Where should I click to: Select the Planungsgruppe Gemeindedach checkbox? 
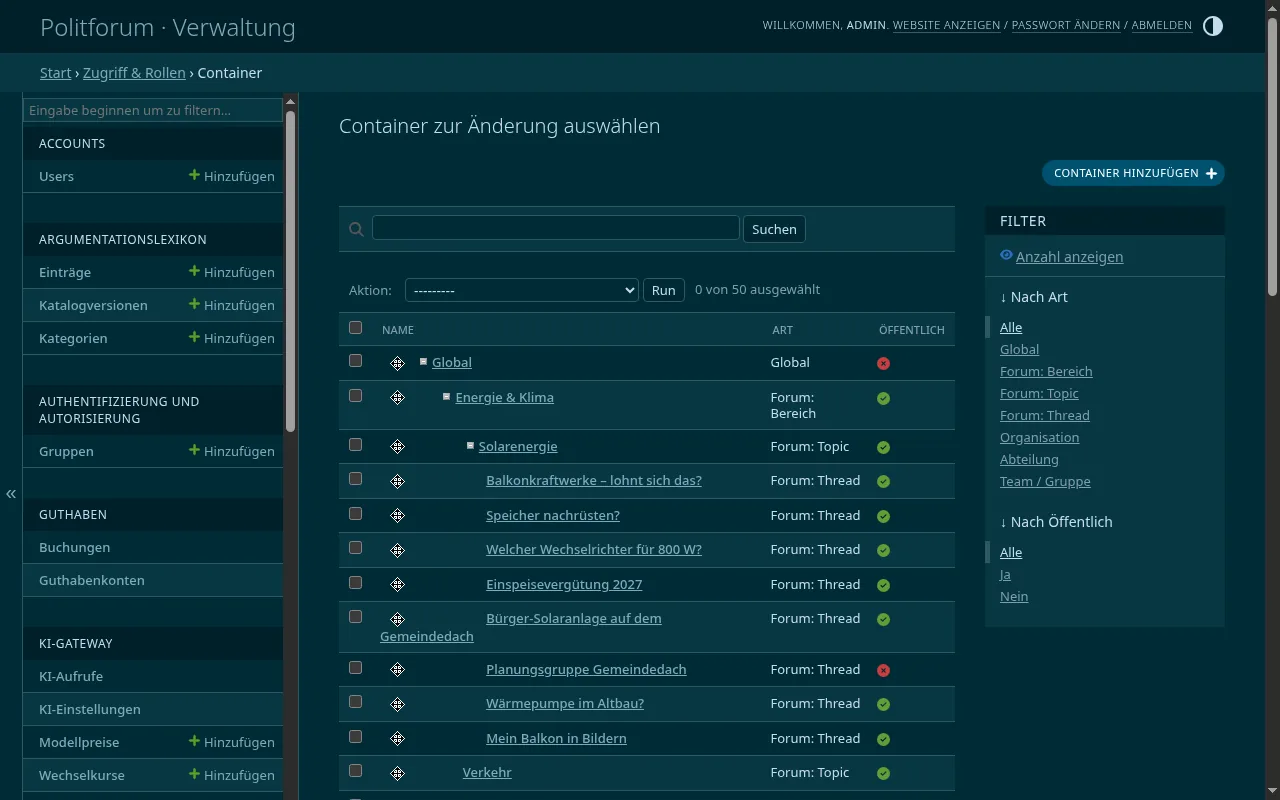click(355, 667)
